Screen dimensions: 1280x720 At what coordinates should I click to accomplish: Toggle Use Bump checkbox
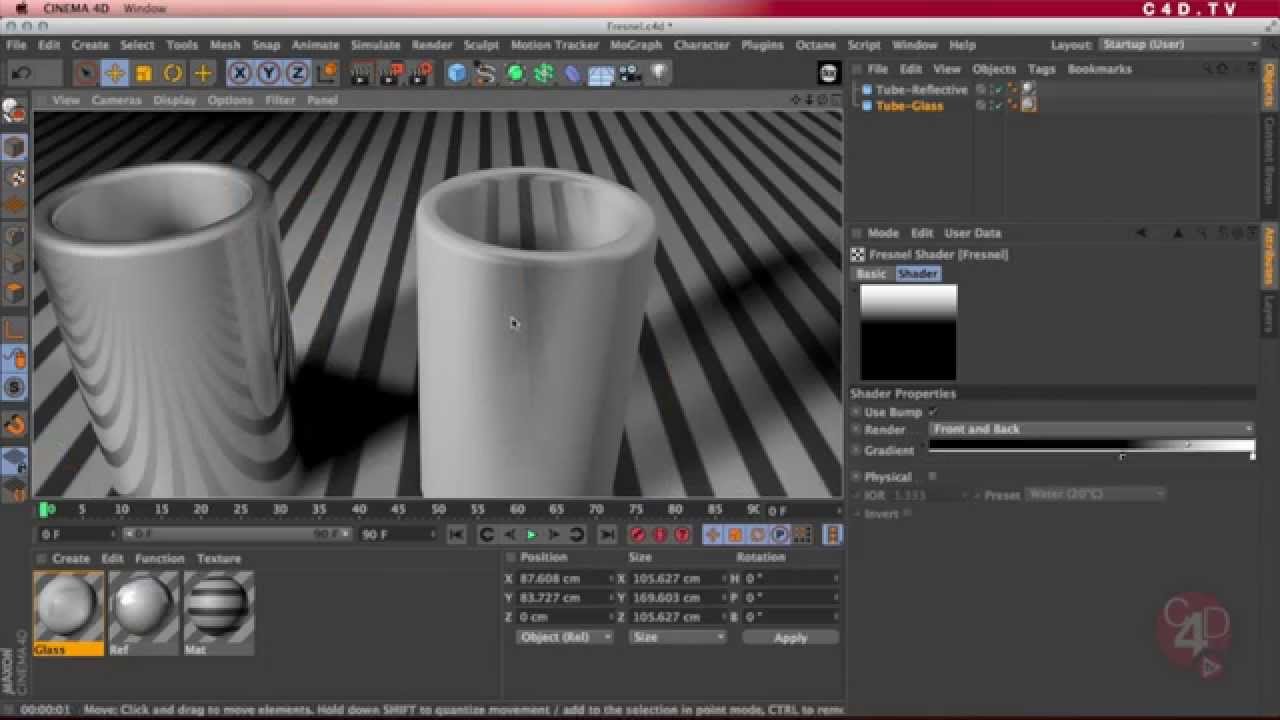click(932, 412)
